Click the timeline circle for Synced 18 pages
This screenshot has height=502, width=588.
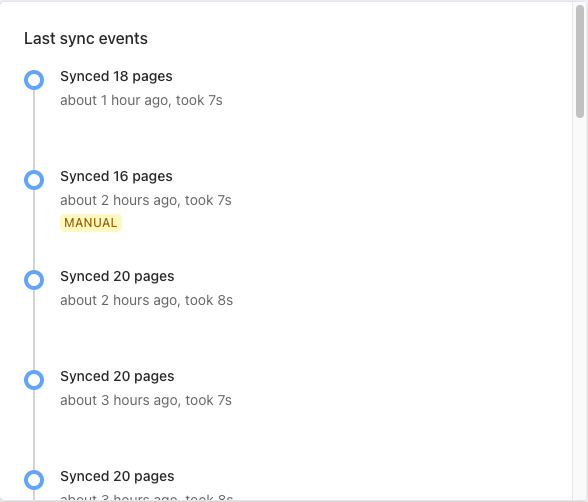pos(34,80)
